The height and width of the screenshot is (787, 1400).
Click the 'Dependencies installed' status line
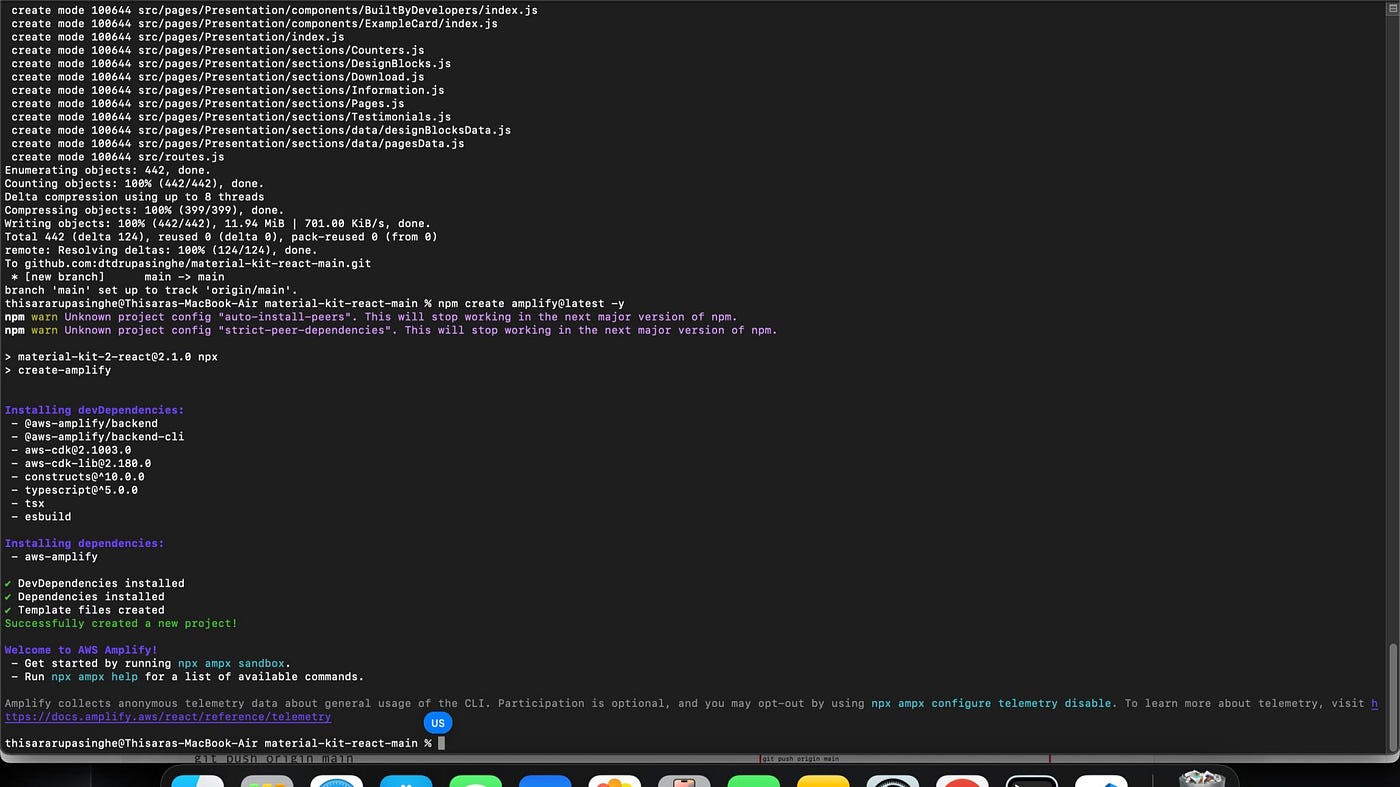84,597
